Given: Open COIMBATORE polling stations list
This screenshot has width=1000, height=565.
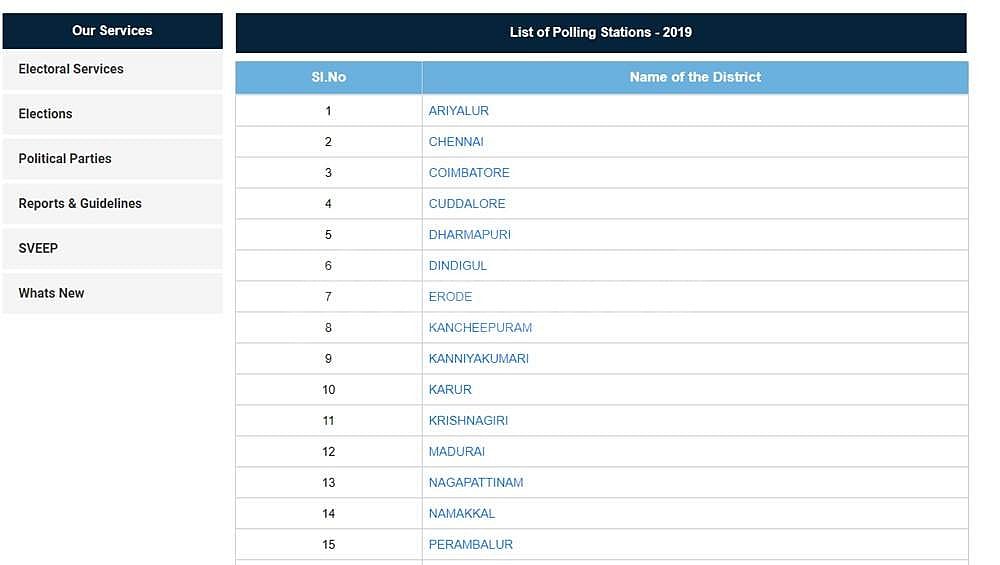Looking at the screenshot, I should 469,173.
